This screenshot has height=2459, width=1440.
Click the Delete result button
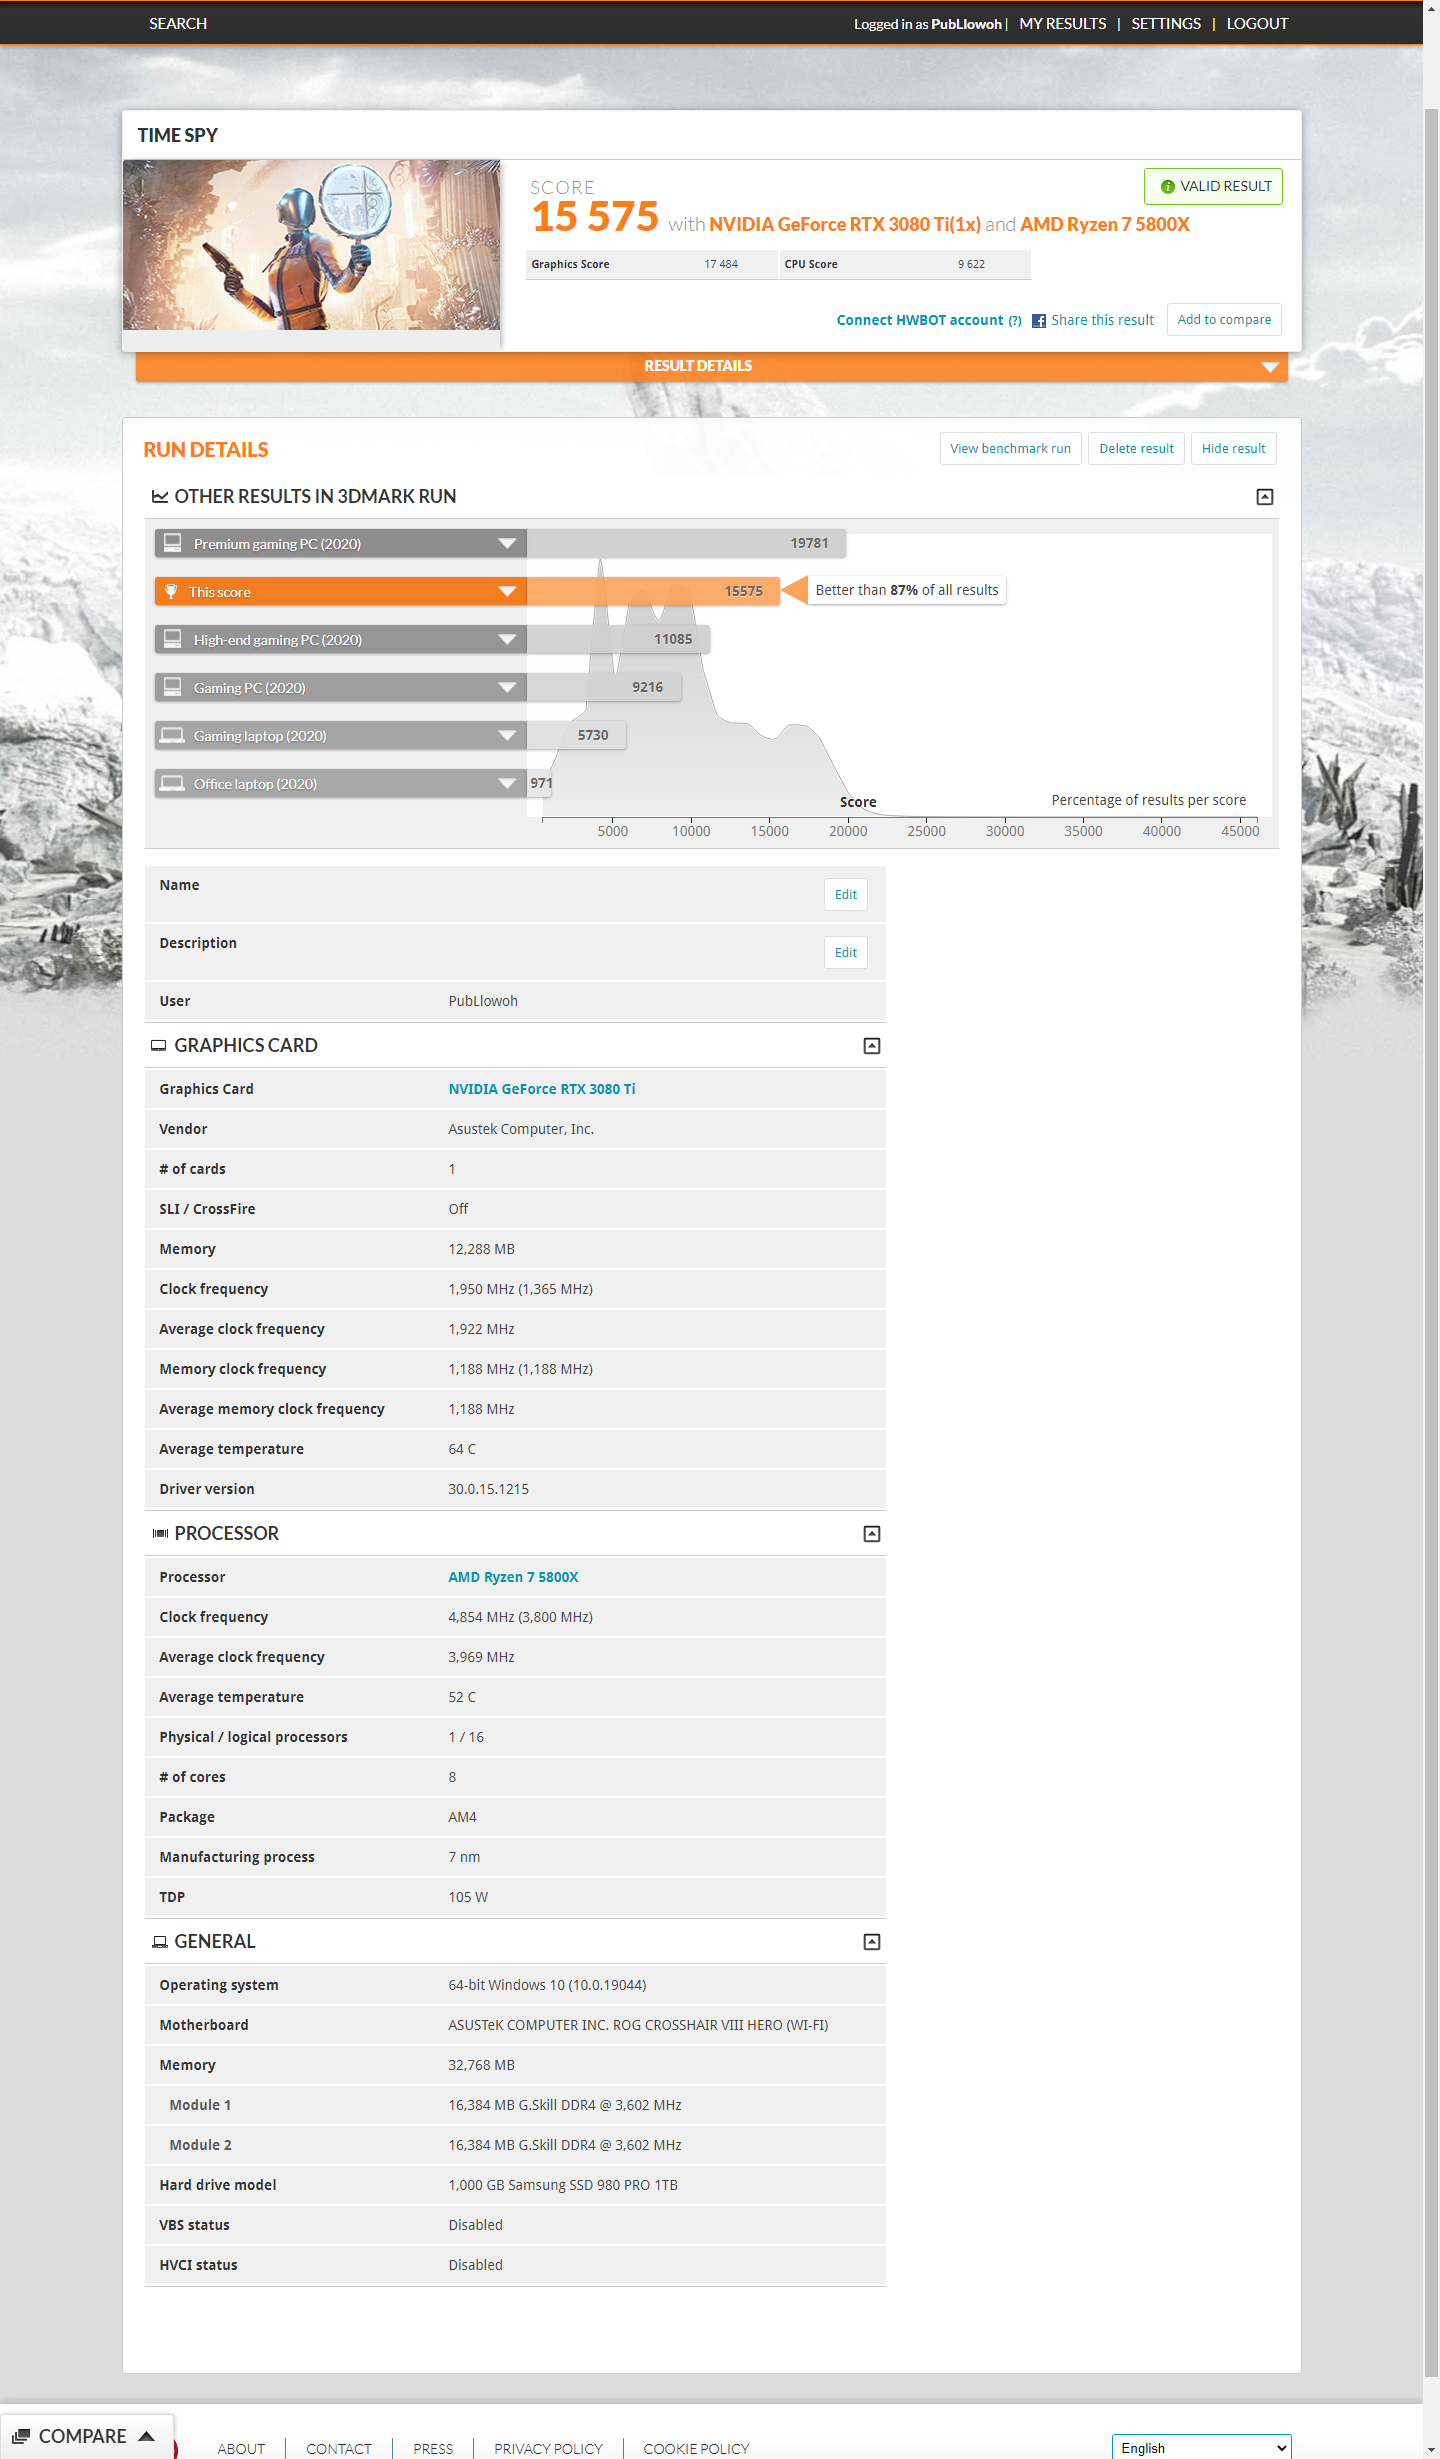[x=1136, y=449]
